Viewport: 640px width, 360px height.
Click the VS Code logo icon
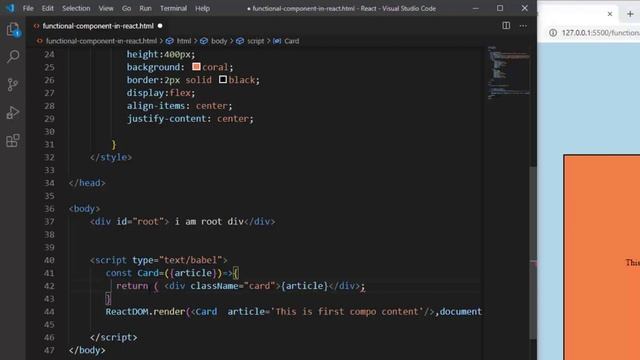click(x=10, y=8)
